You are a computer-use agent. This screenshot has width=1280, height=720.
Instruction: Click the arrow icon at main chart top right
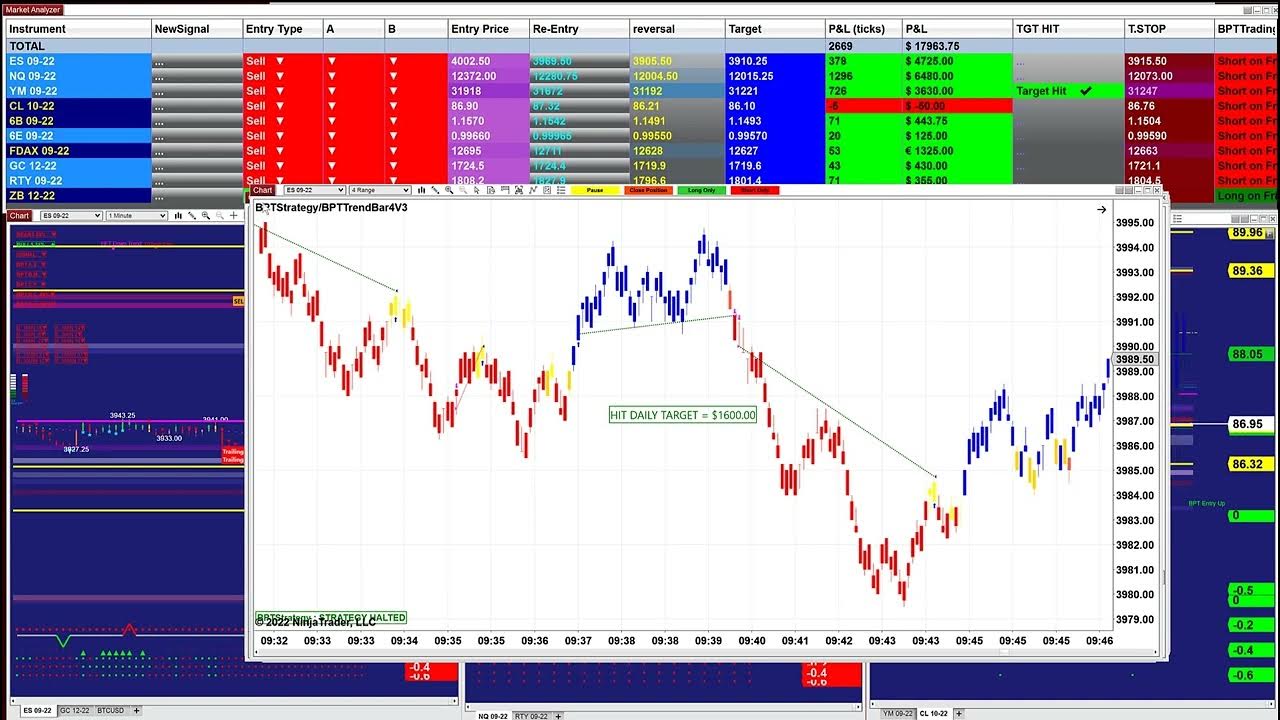1101,210
